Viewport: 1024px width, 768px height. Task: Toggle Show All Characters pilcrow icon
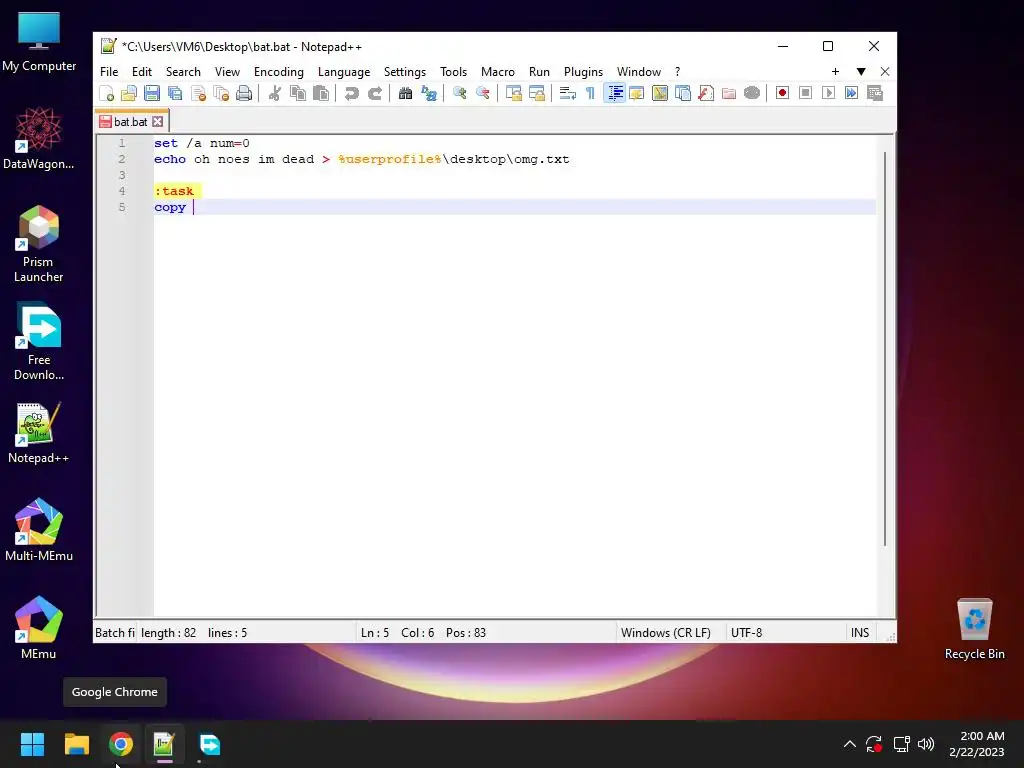click(590, 93)
